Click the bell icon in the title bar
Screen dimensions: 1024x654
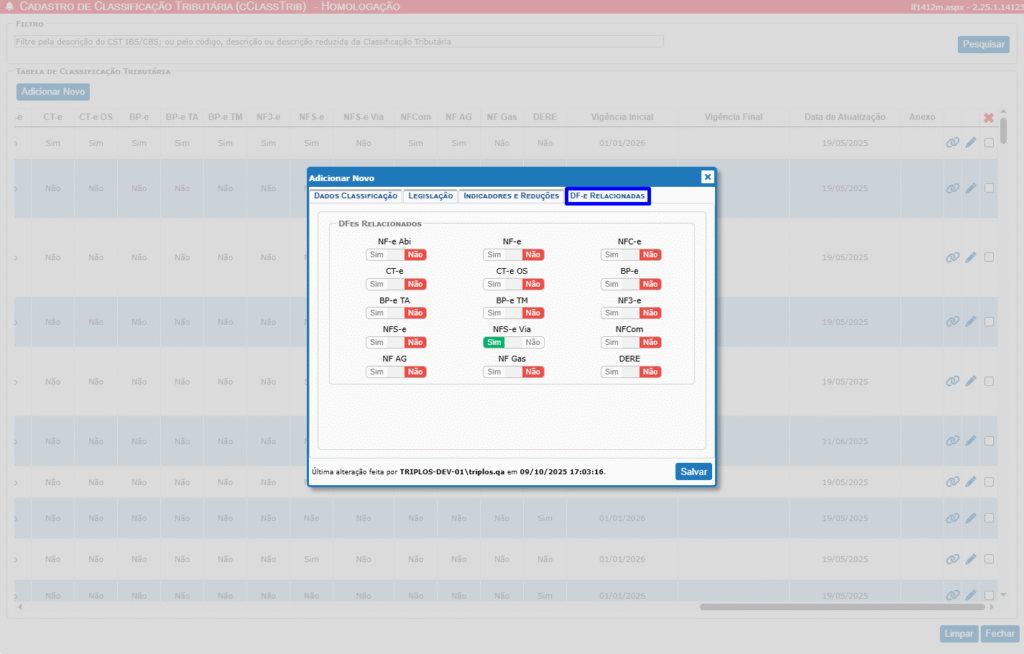click(x=10, y=7)
